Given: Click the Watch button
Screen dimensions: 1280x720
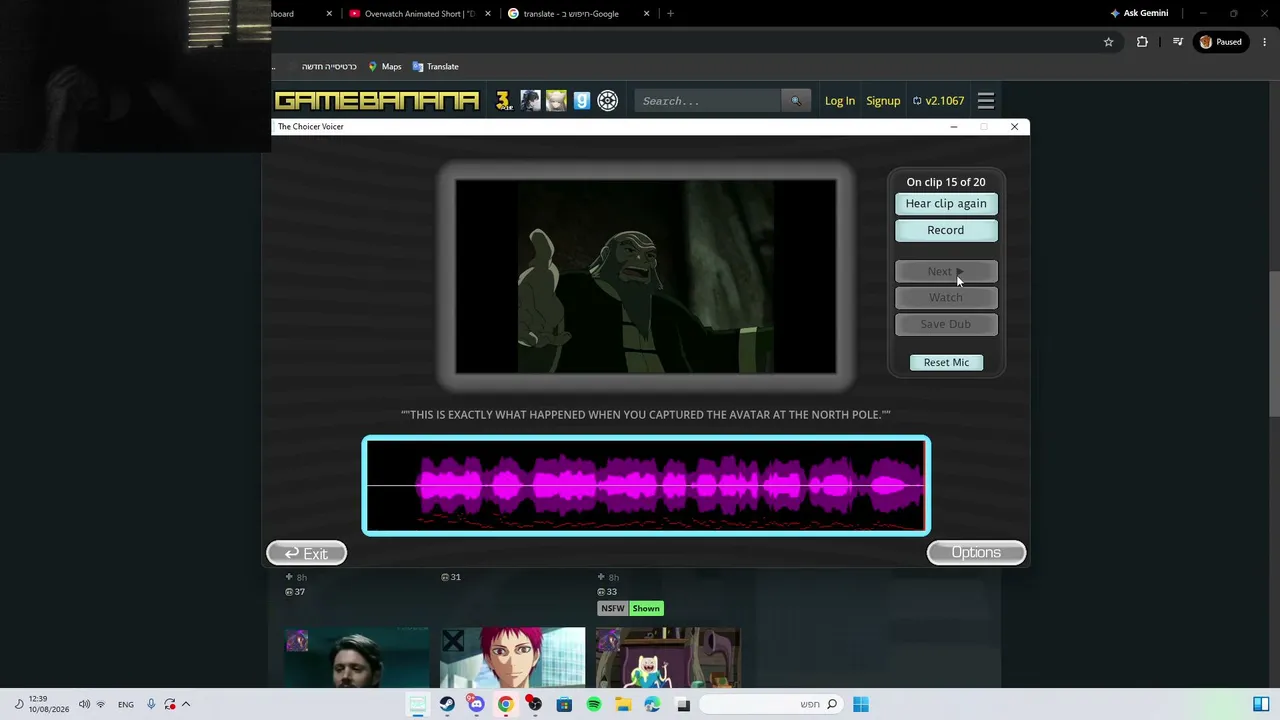Looking at the screenshot, I should click(946, 297).
